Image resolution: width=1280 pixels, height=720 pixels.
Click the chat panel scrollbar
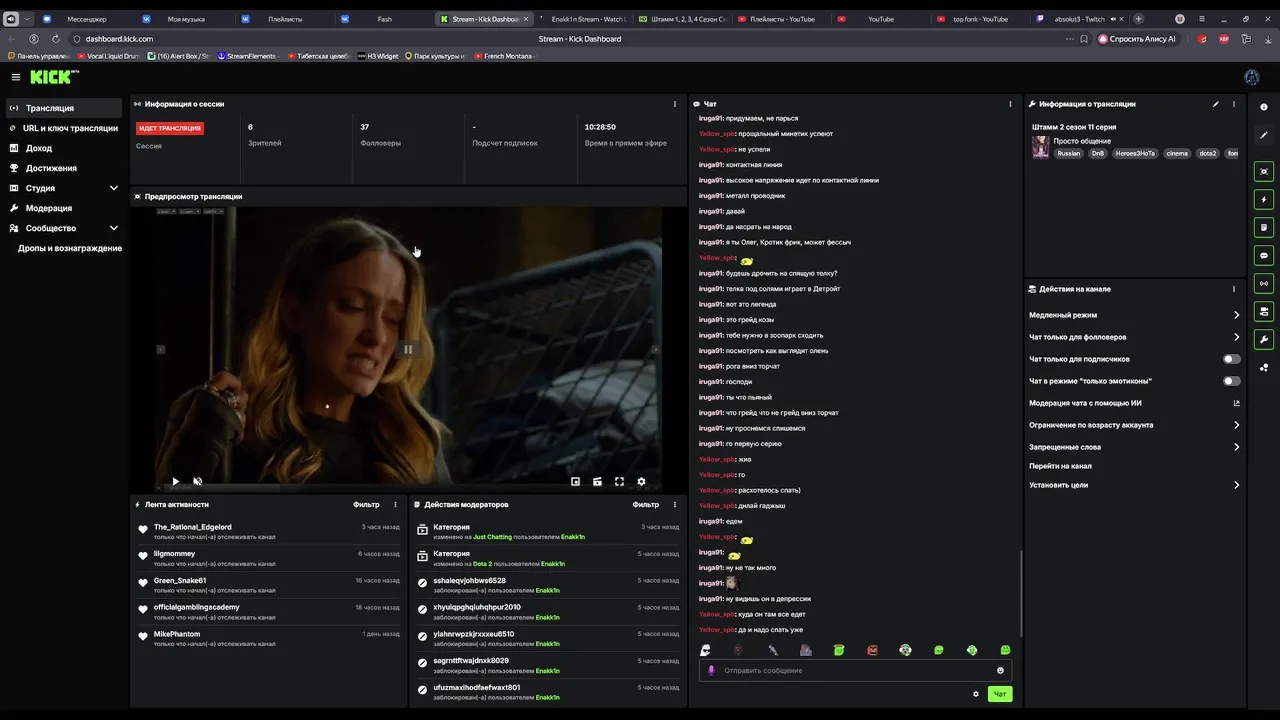pyautogui.click(x=1021, y=592)
